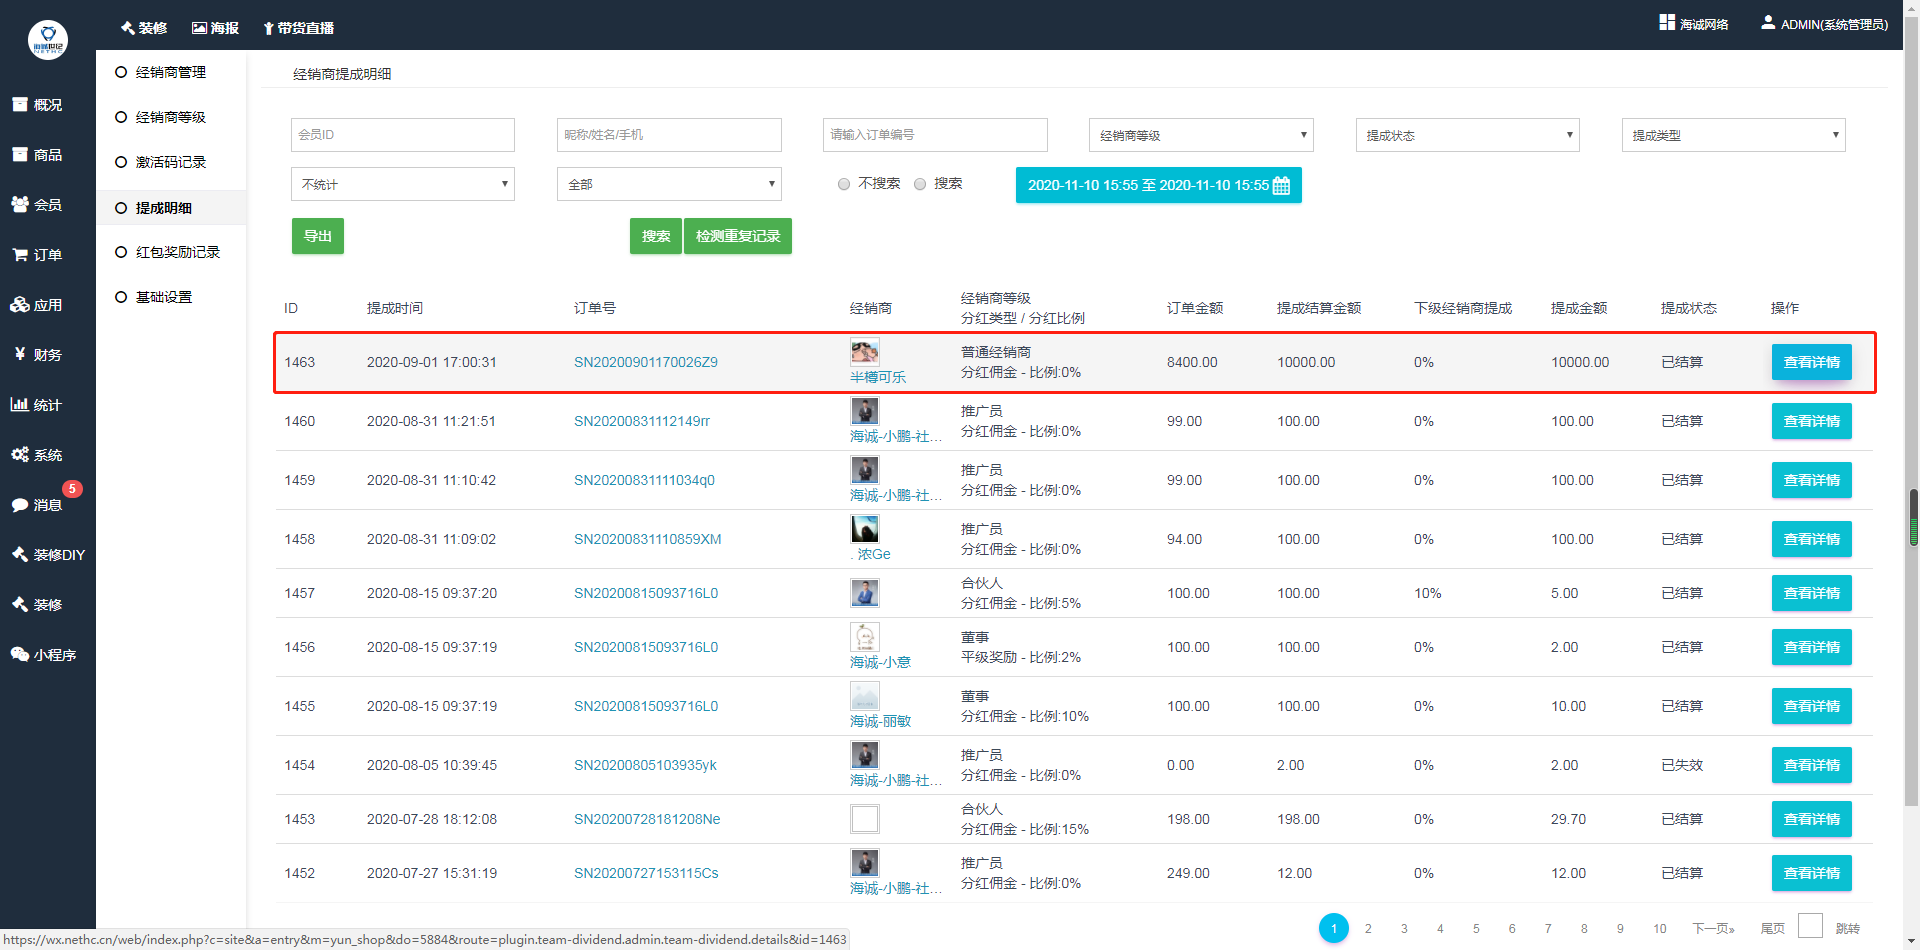The image size is (1920, 950).
Task: Open the 小程序 mini program icon
Action: tap(20, 655)
